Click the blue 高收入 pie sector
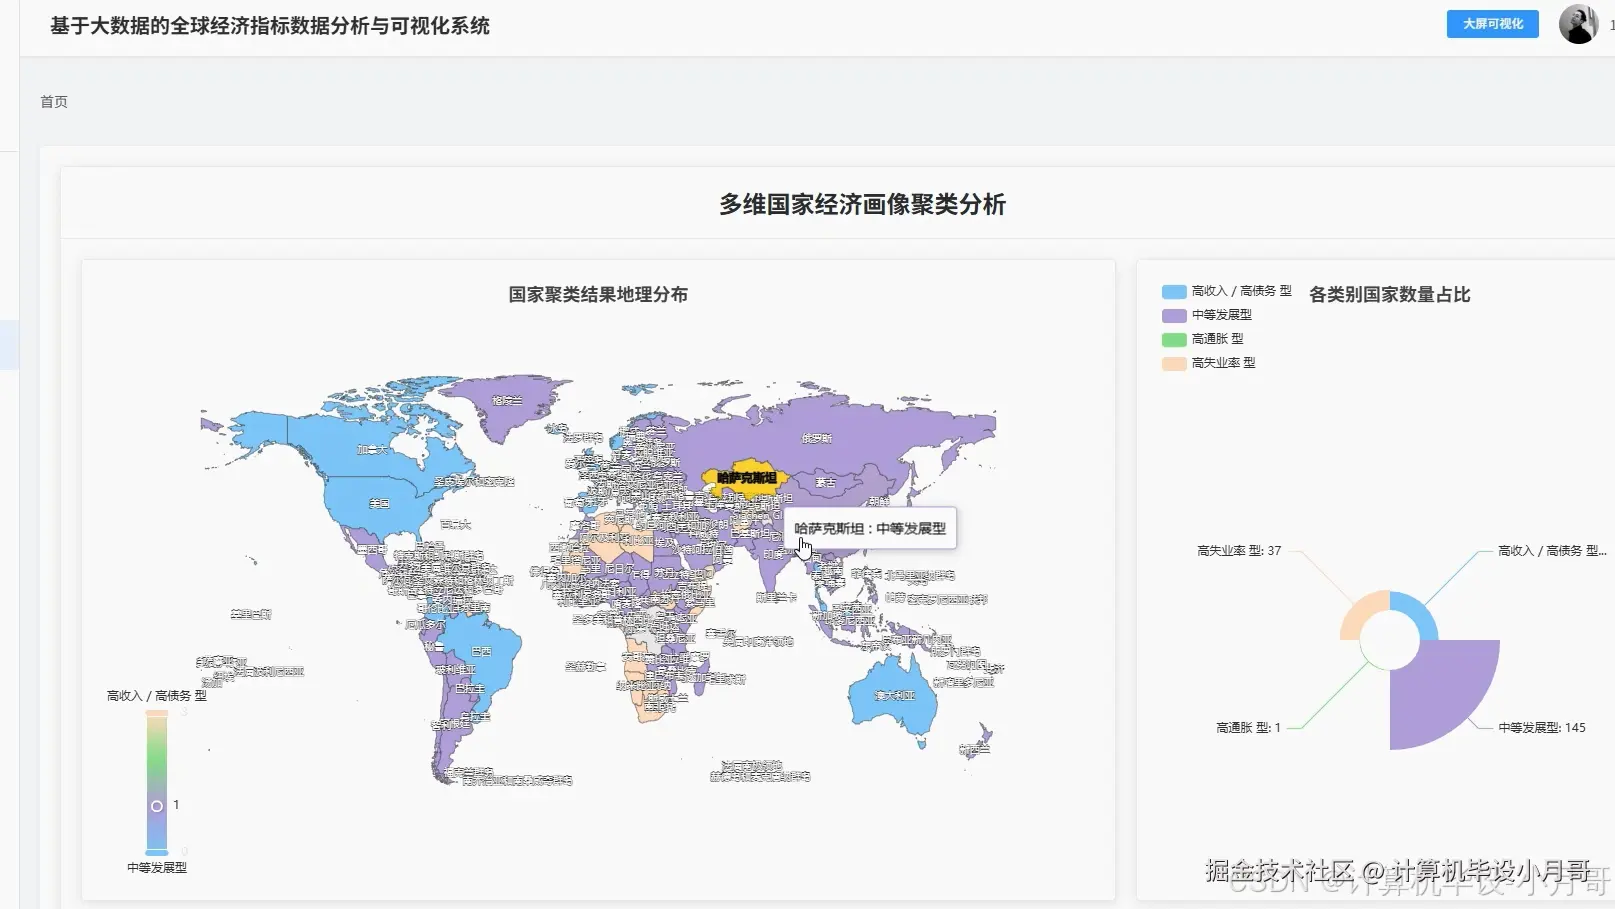 [1417, 610]
